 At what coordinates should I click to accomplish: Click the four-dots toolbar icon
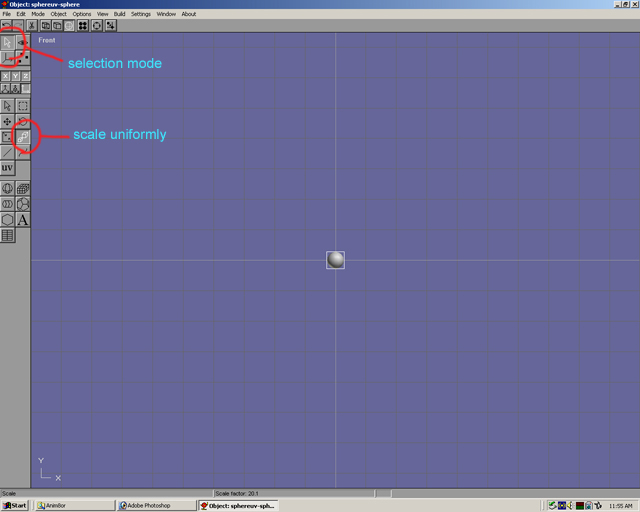point(83,26)
